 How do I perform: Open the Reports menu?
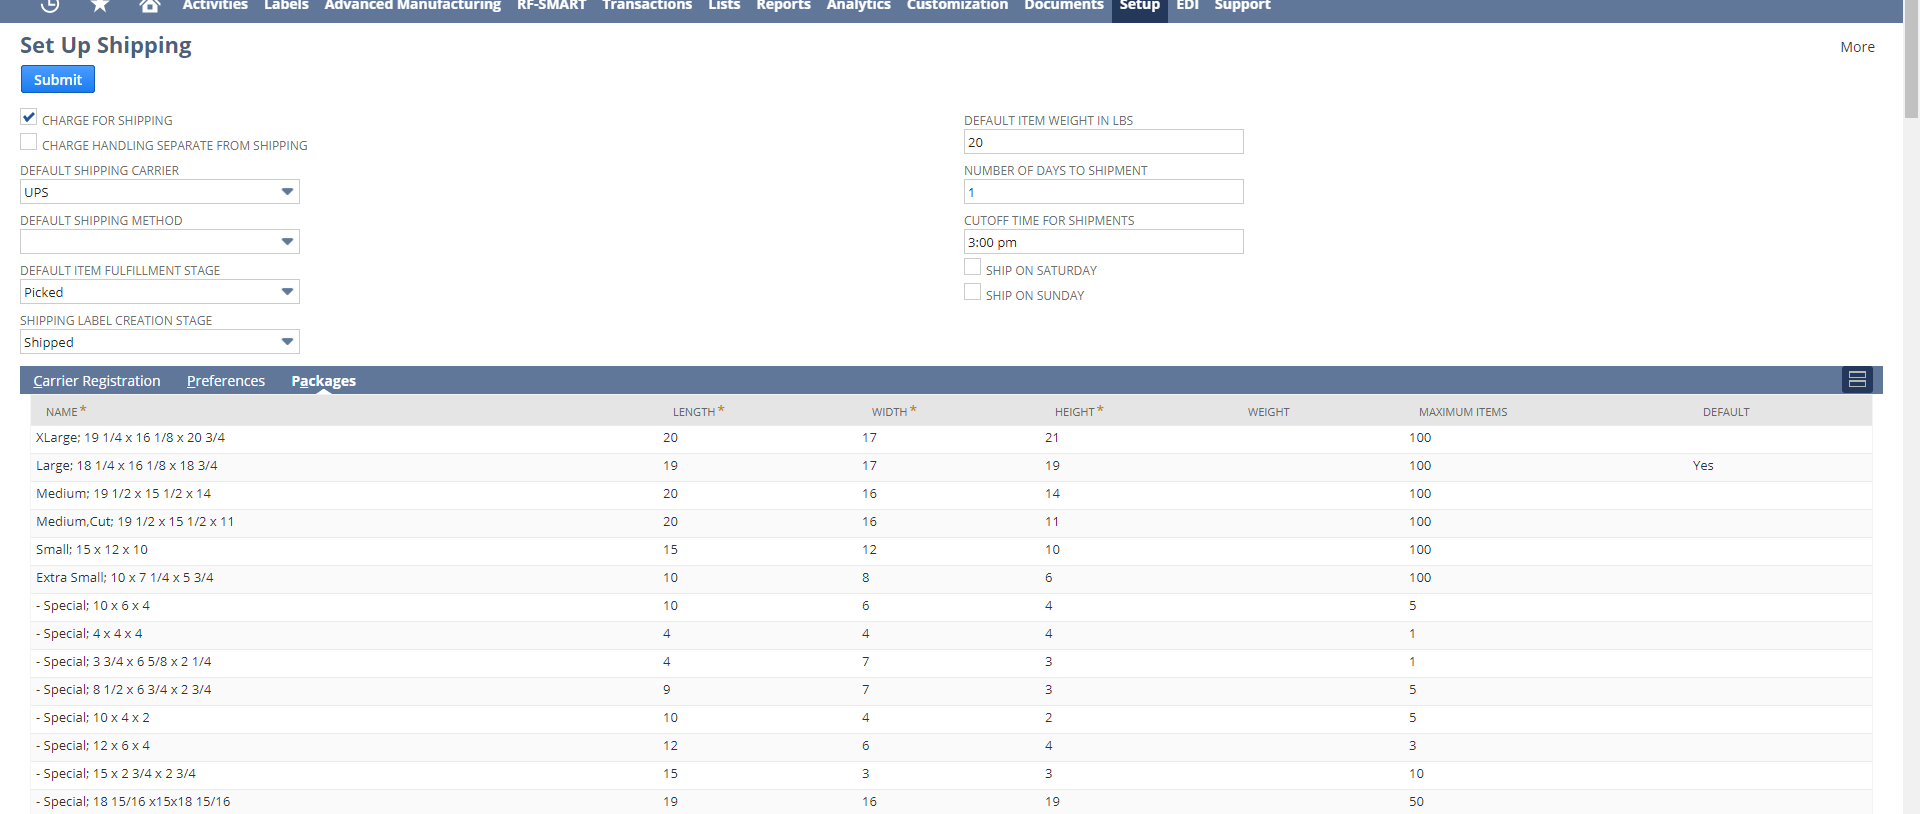tap(783, 6)
